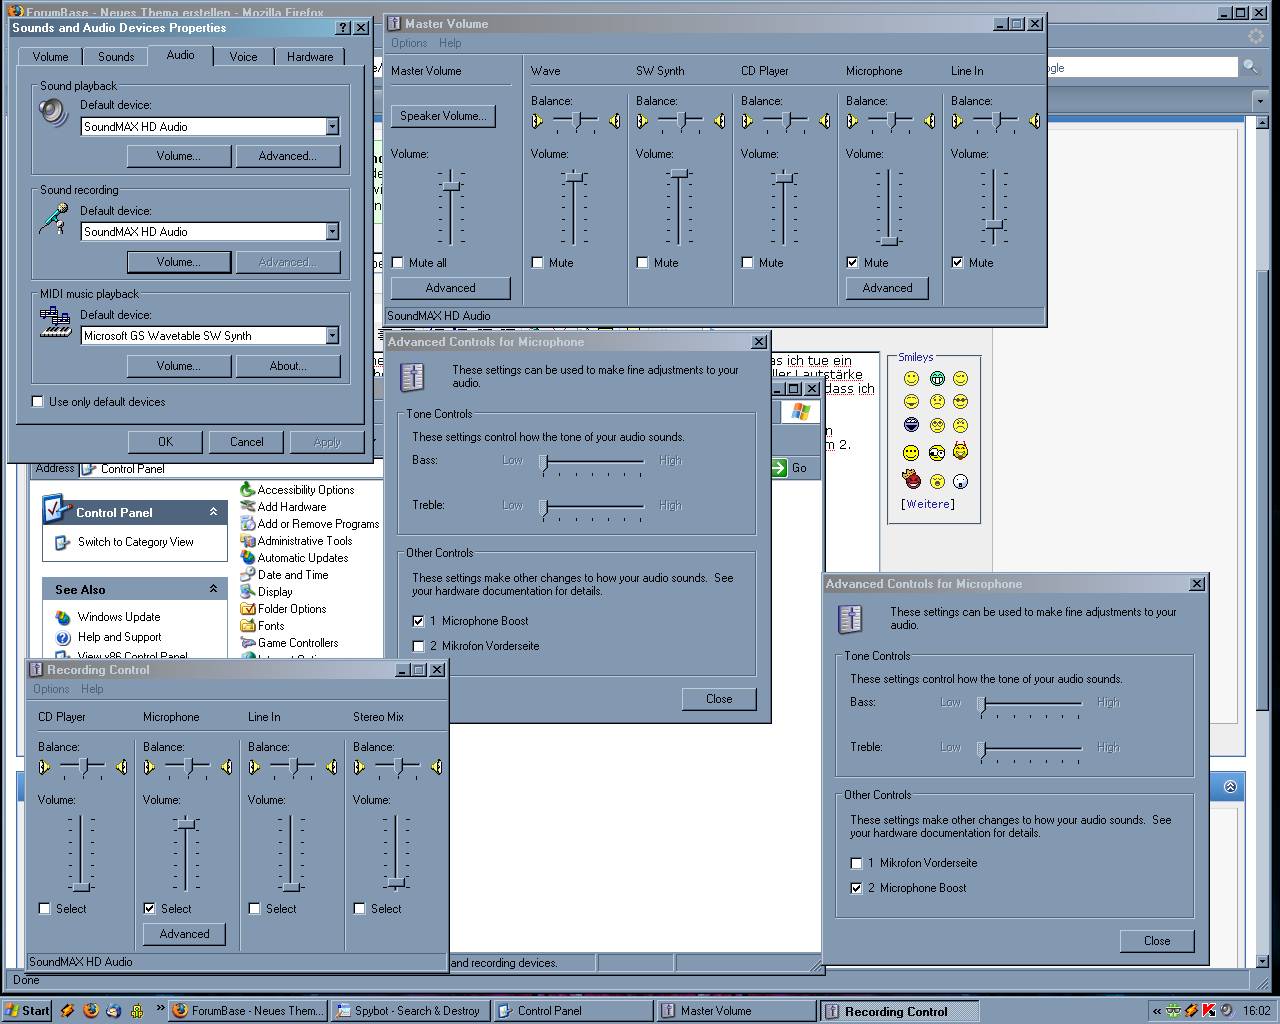Toggle Microphone Boost in center Advanced Controls
This screenshot has height=1024, width=1280.
click(418, 621)
